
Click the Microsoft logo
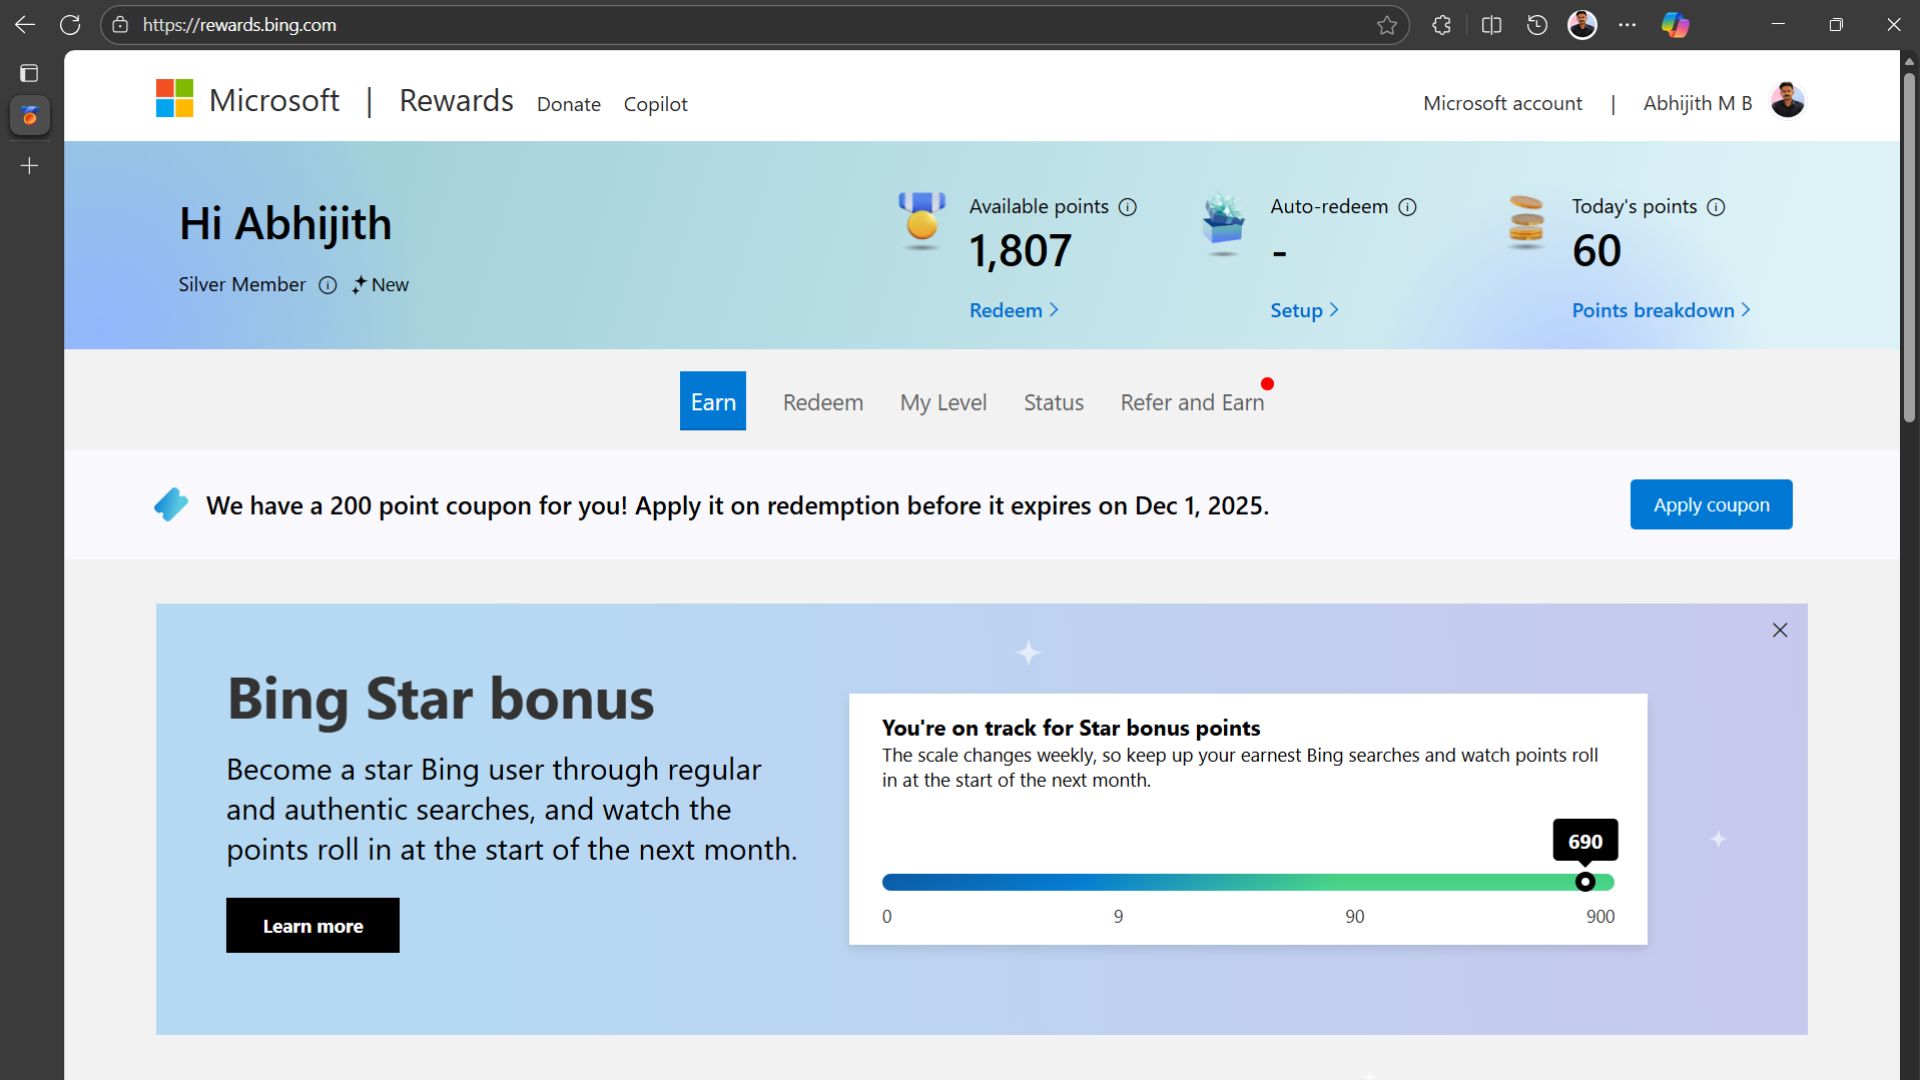[173, 98]
